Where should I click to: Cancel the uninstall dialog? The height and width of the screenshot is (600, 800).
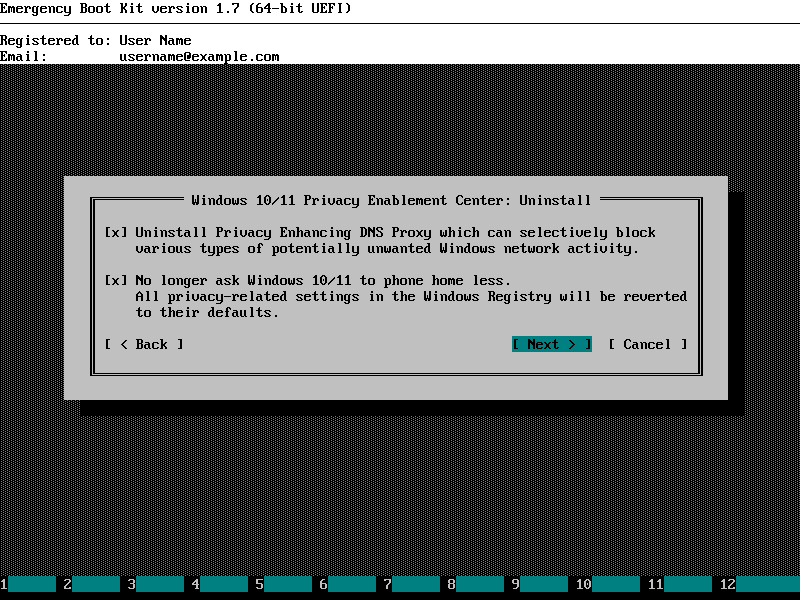[x=647, y=344]
